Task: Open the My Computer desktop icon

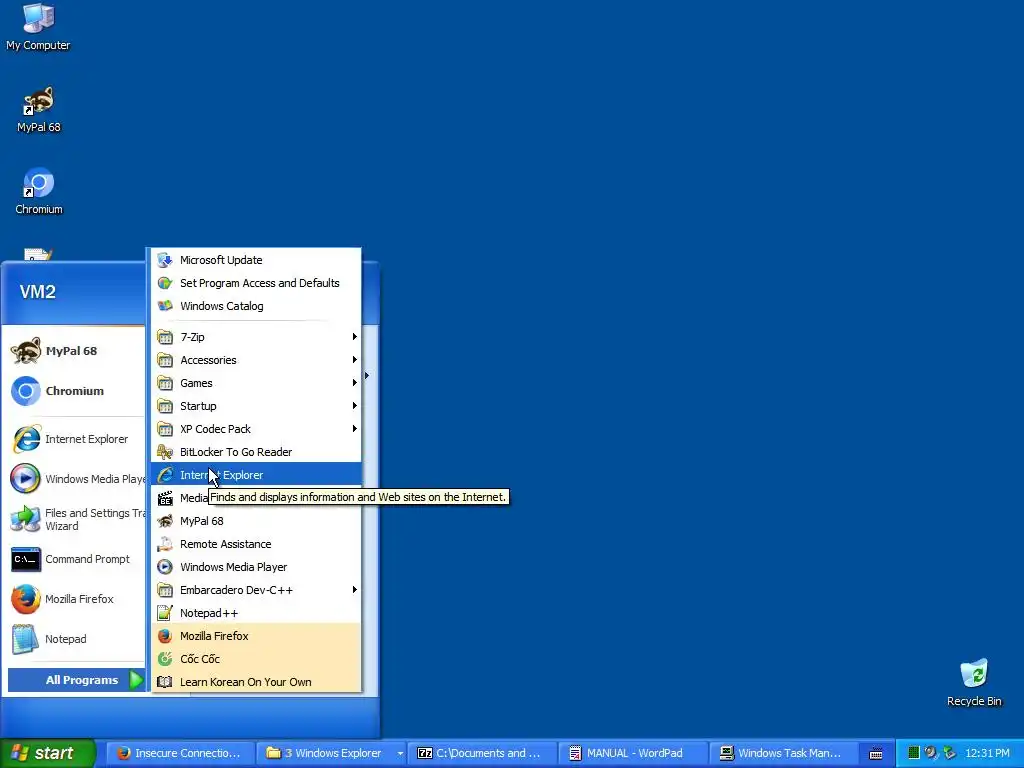Action: click(38, 27)
